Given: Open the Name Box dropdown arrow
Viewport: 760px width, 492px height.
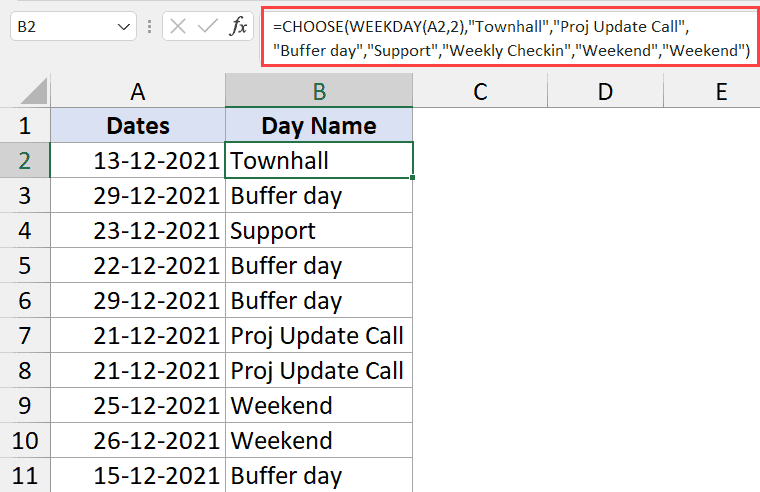Looking at the screenshot, I should coord(124,27).
